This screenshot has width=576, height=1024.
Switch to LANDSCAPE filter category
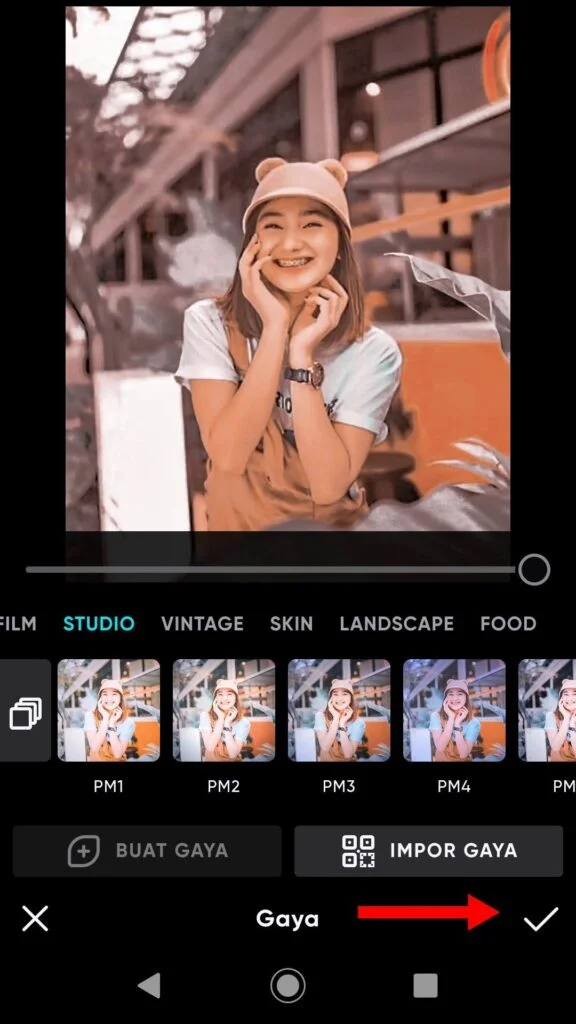coord(396,624)
